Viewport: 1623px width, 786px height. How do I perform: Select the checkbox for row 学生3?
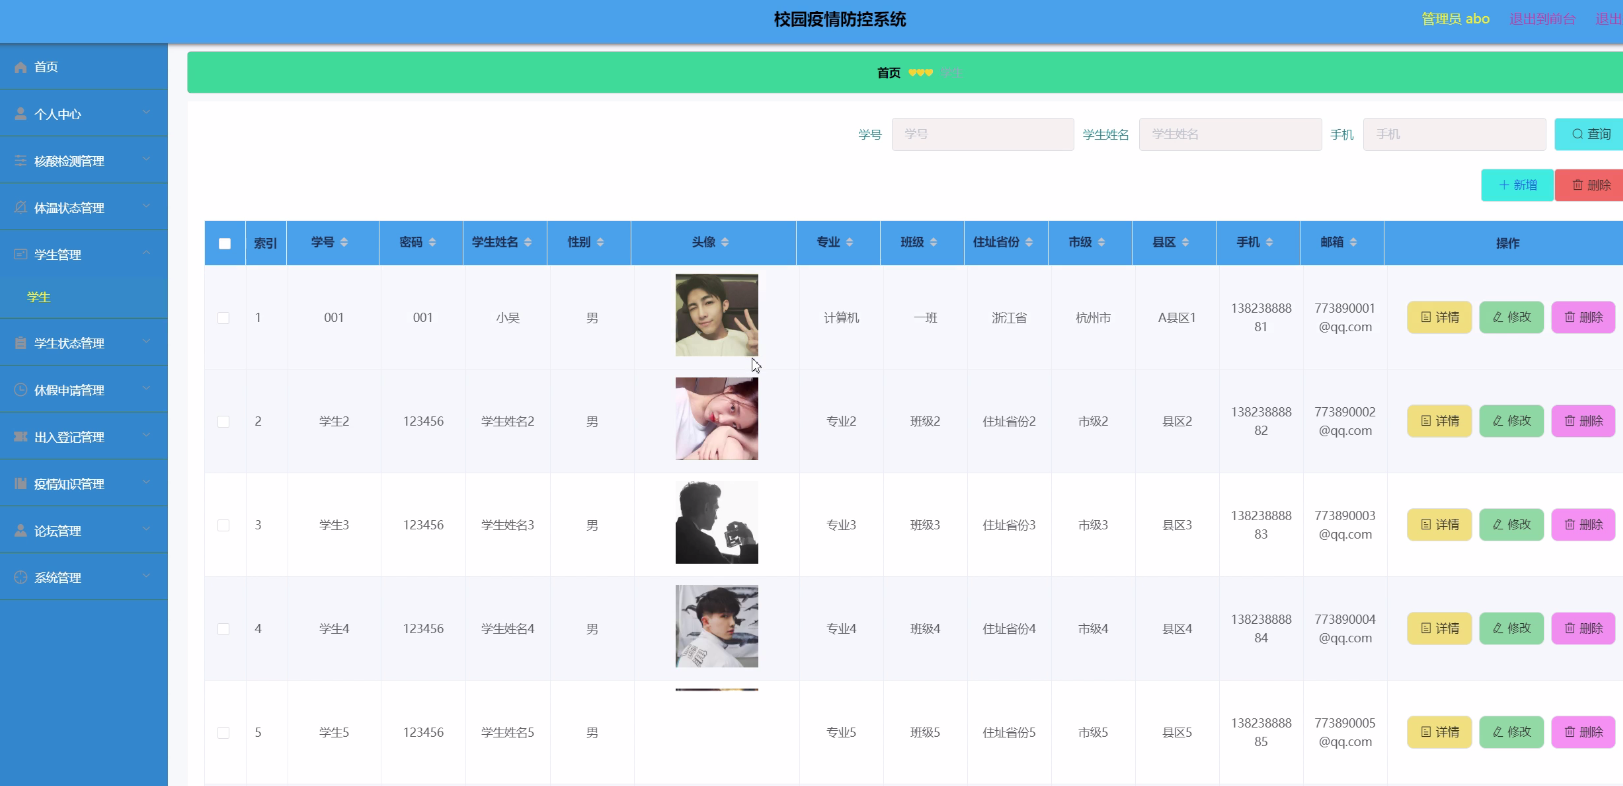(x=223, y=525)
